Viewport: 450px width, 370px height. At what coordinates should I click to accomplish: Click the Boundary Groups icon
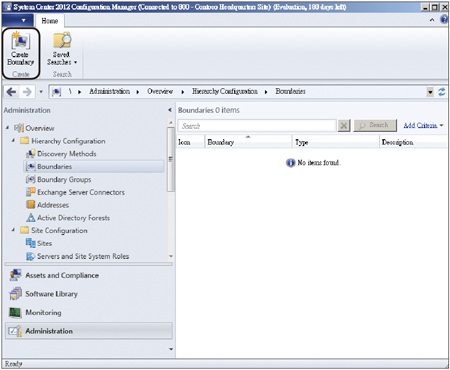pyautogui.click(x=31, y=179)
